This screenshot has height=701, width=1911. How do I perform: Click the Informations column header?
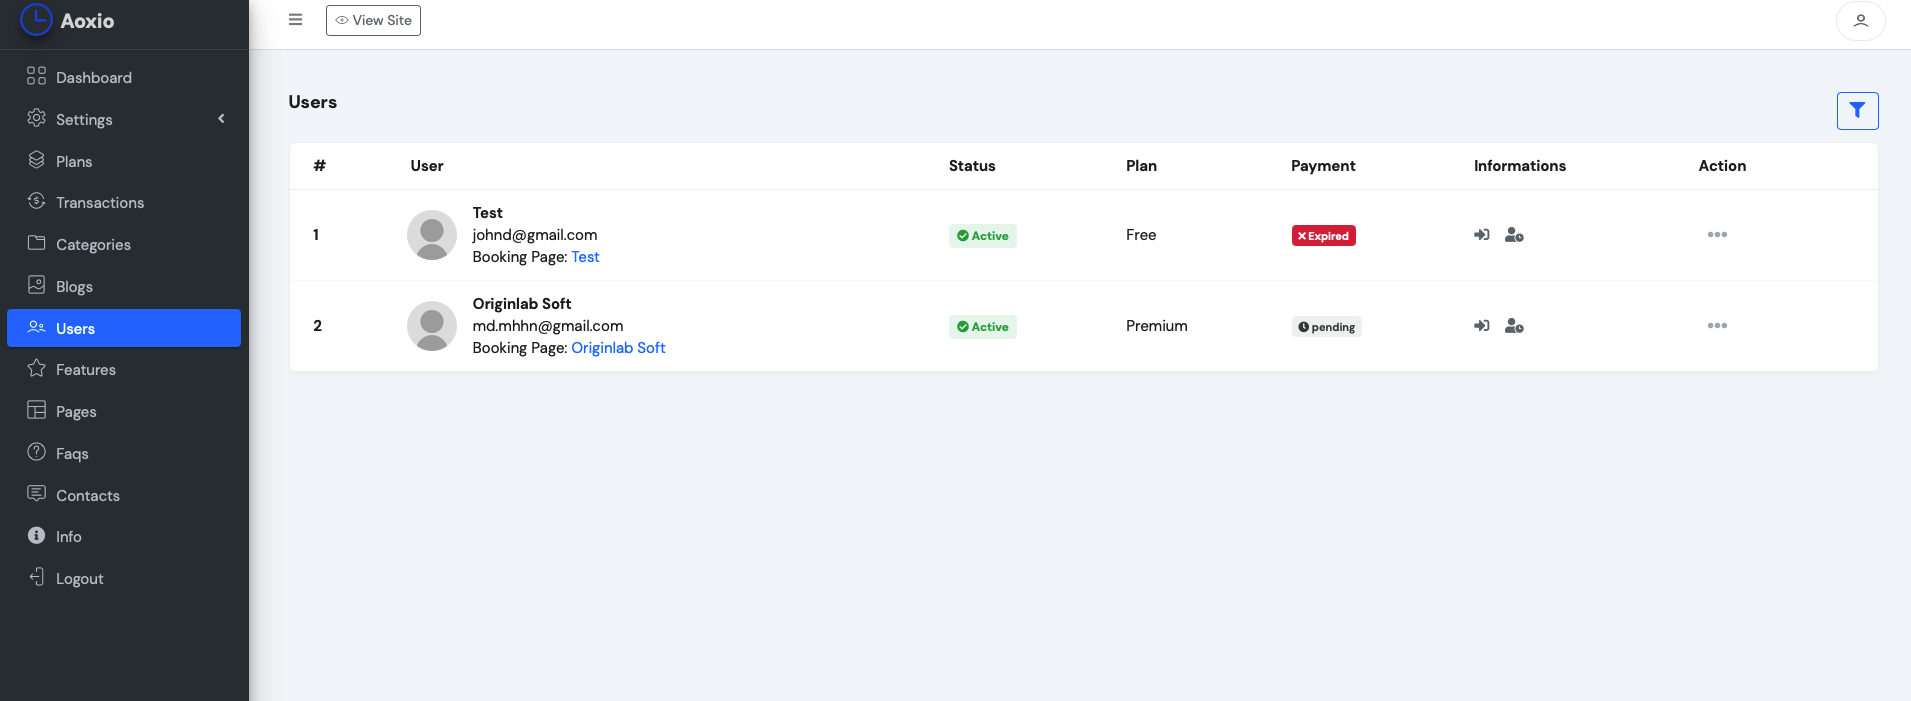click(x=1520, y=166)
